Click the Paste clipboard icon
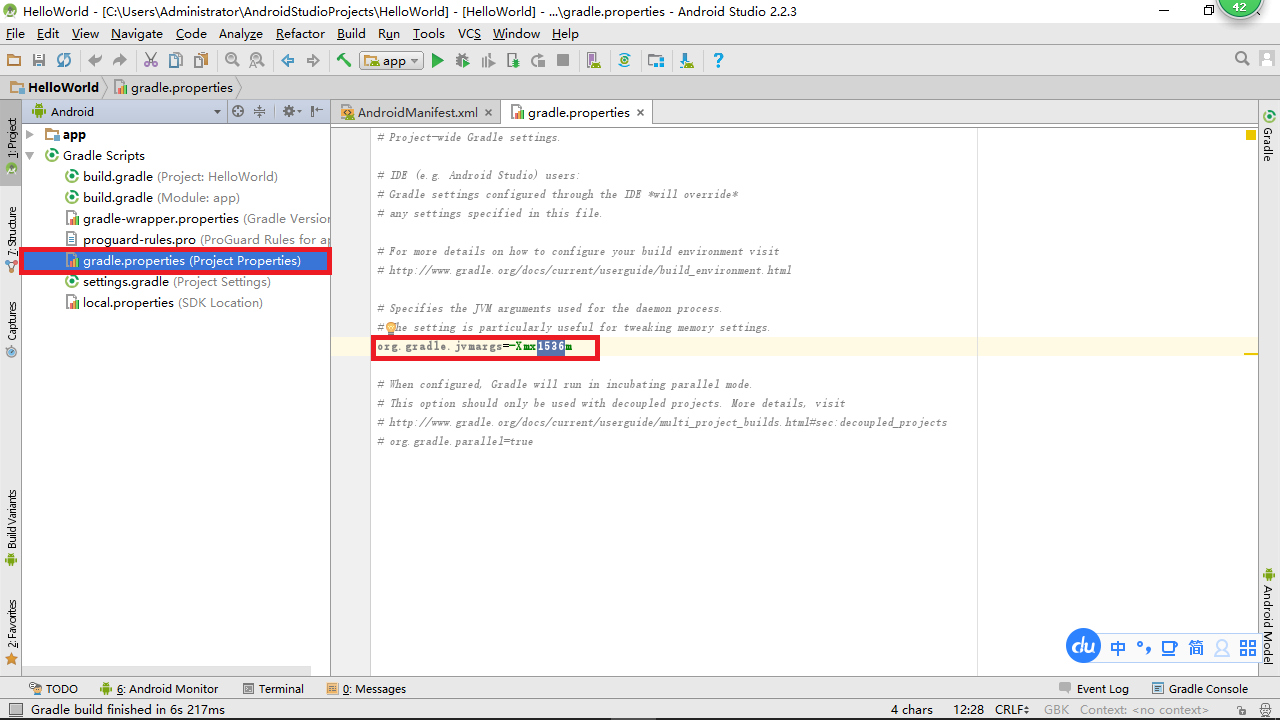 tap(201, 61)
